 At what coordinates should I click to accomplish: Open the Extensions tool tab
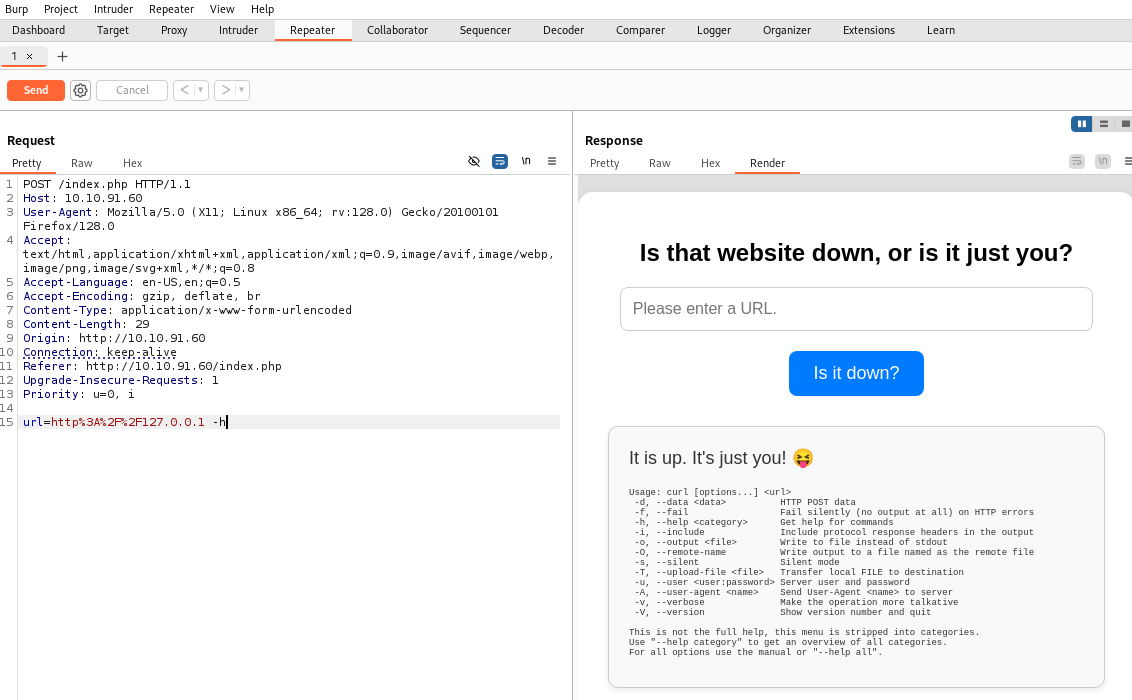tap(868, 30)
